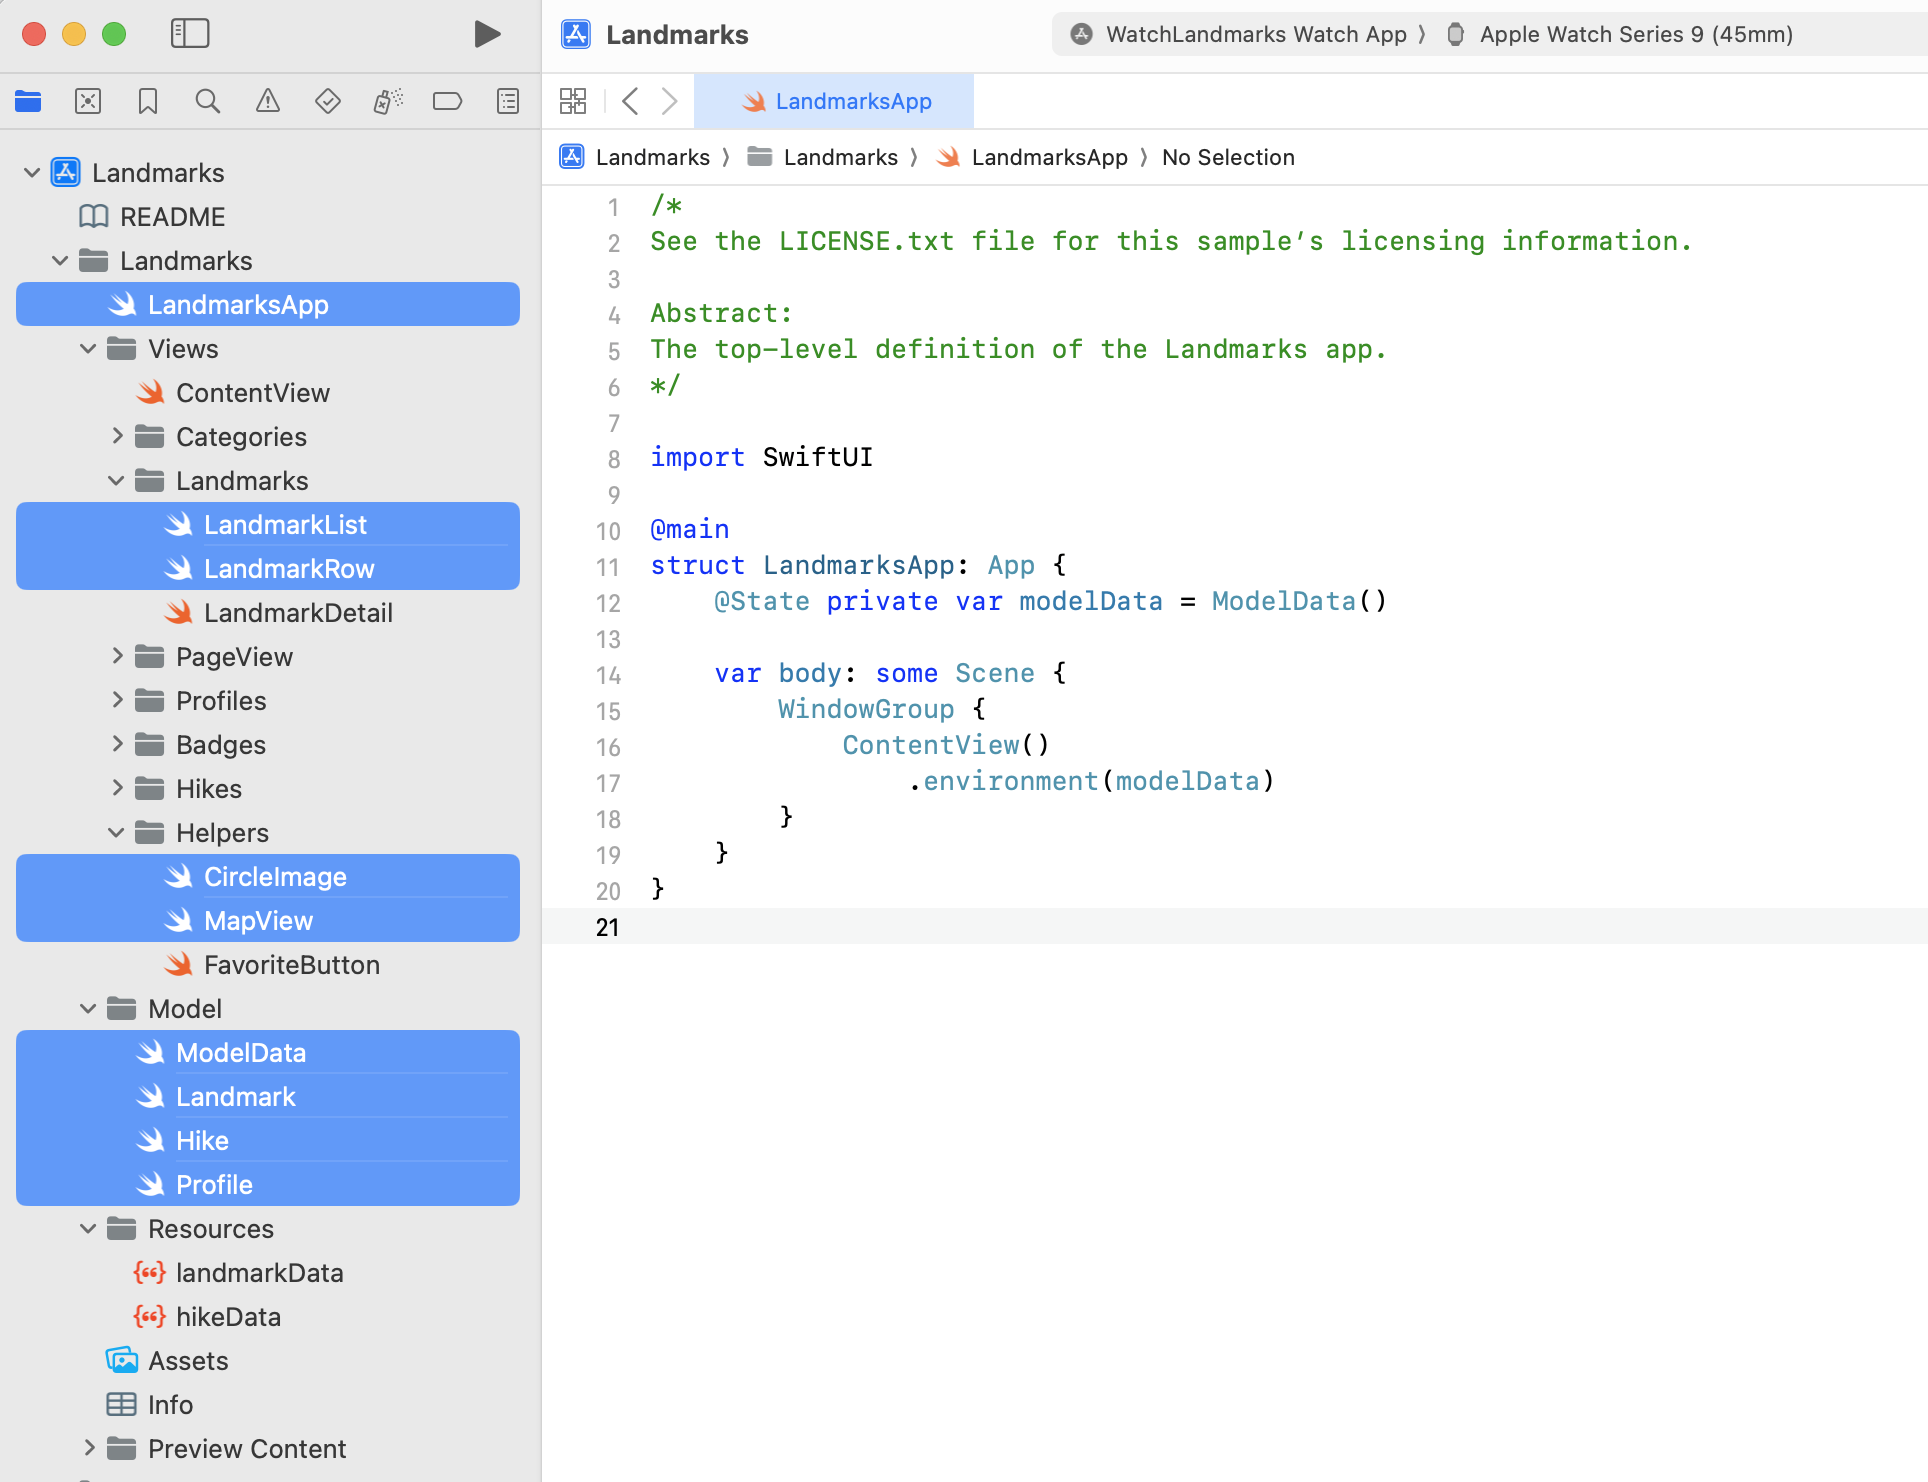
Task: Open the source control navigator icon
Action: pos(88,101)
